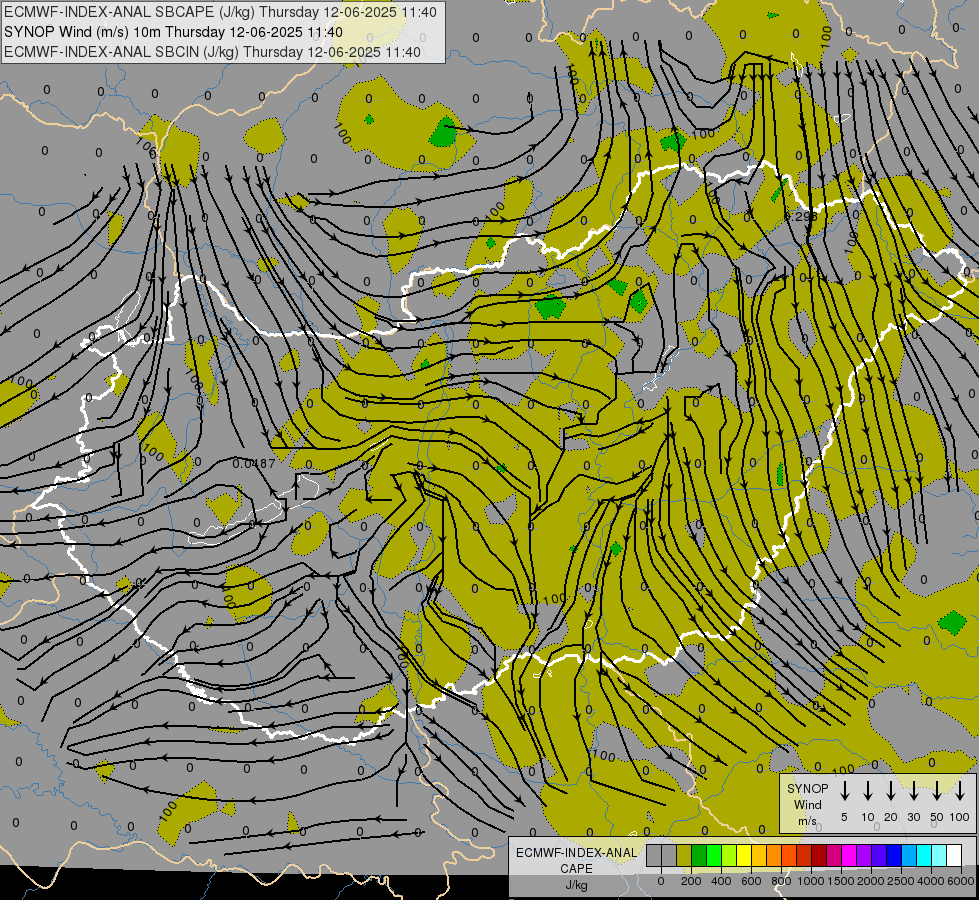Click the 1500 tick label in the CAPE legend
The width and height of the screenshot is (979, 900).
841,881
